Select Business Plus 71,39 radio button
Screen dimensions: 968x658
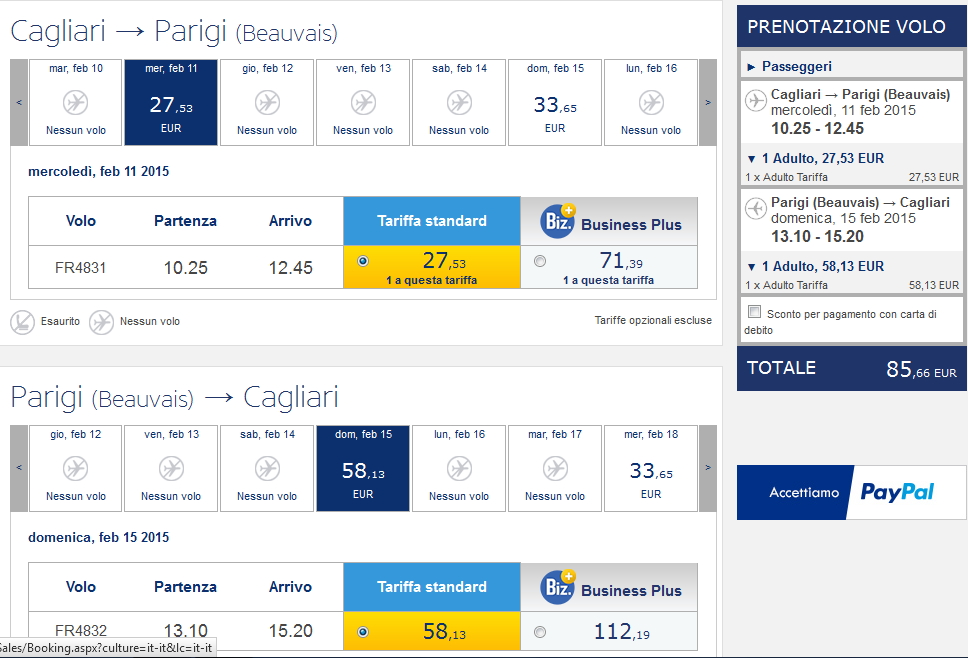click(540, 261)
